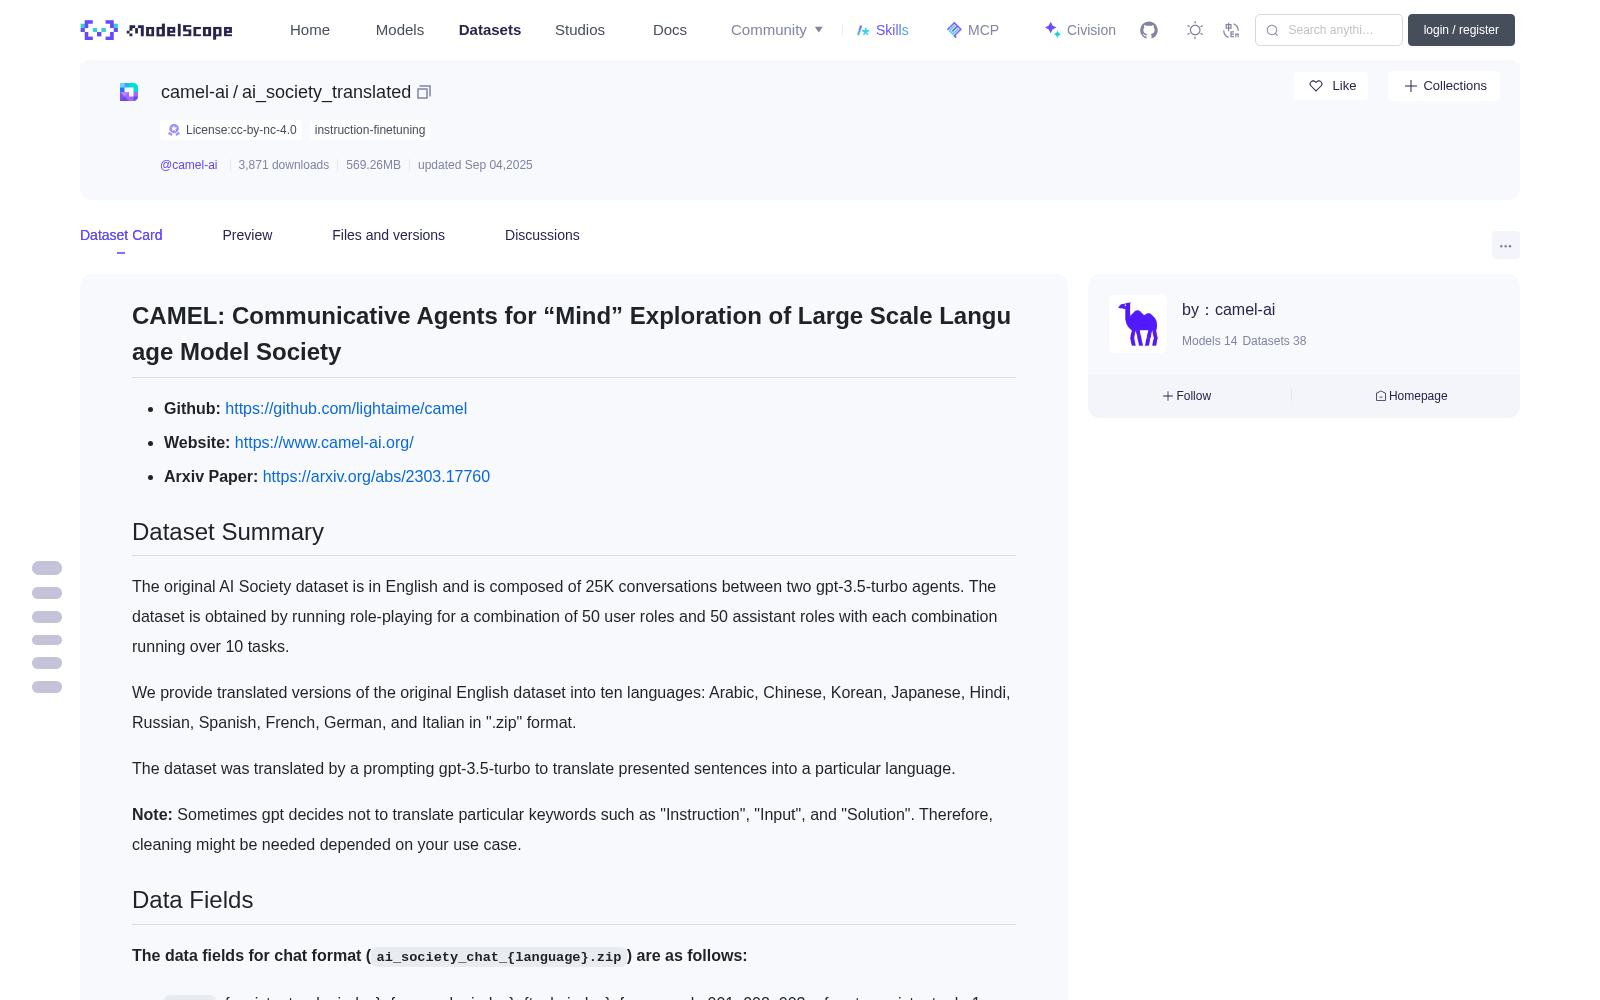Open the github.com/lightaime/camel link
Screen dimensions: 1600x1000
tap(346, 408)
